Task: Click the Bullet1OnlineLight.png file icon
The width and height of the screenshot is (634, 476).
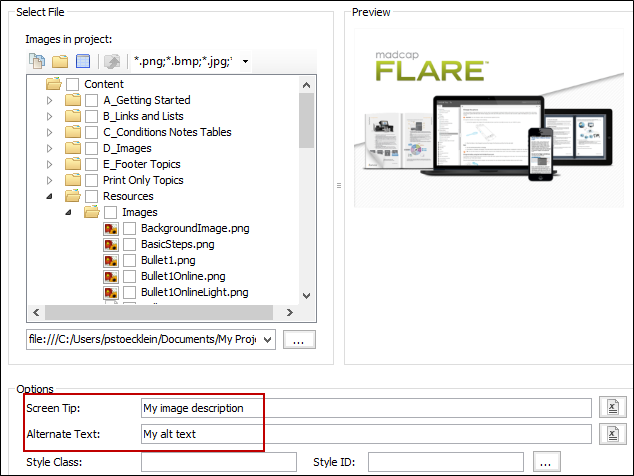Action: point(111,292)
